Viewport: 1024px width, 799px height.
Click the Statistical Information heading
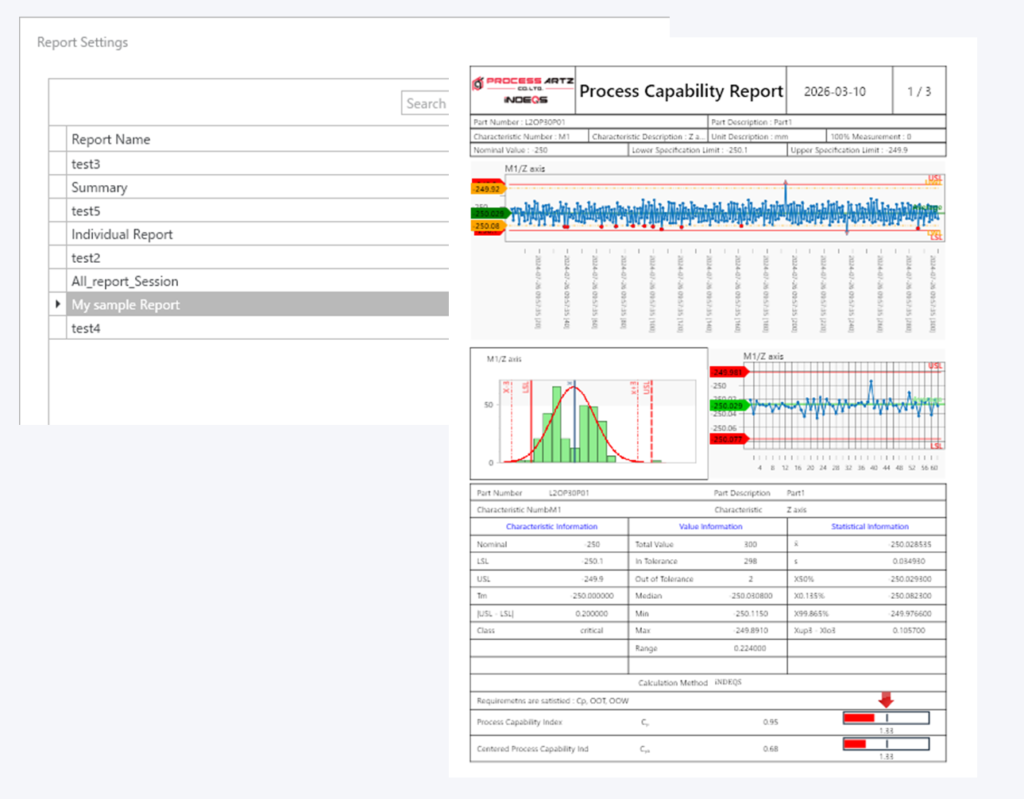[x=869, y=526]
